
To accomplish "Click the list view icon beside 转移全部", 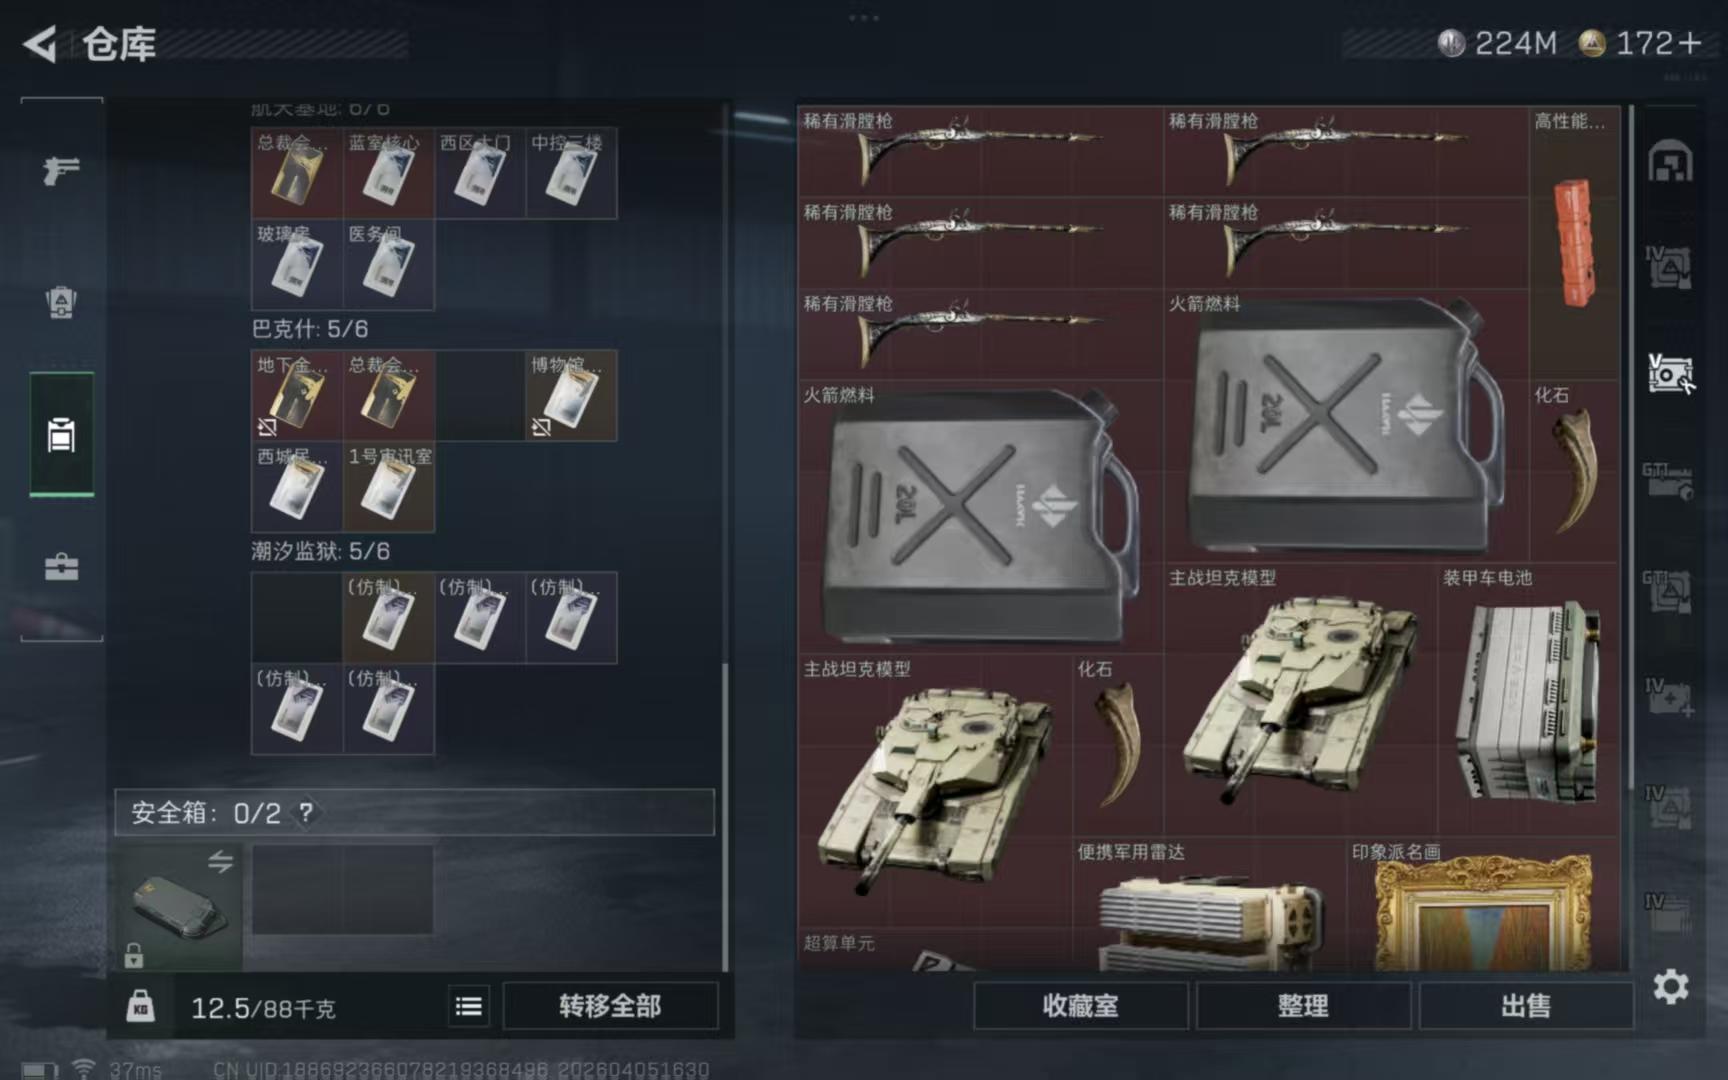I will click(x=468, y=1006).
